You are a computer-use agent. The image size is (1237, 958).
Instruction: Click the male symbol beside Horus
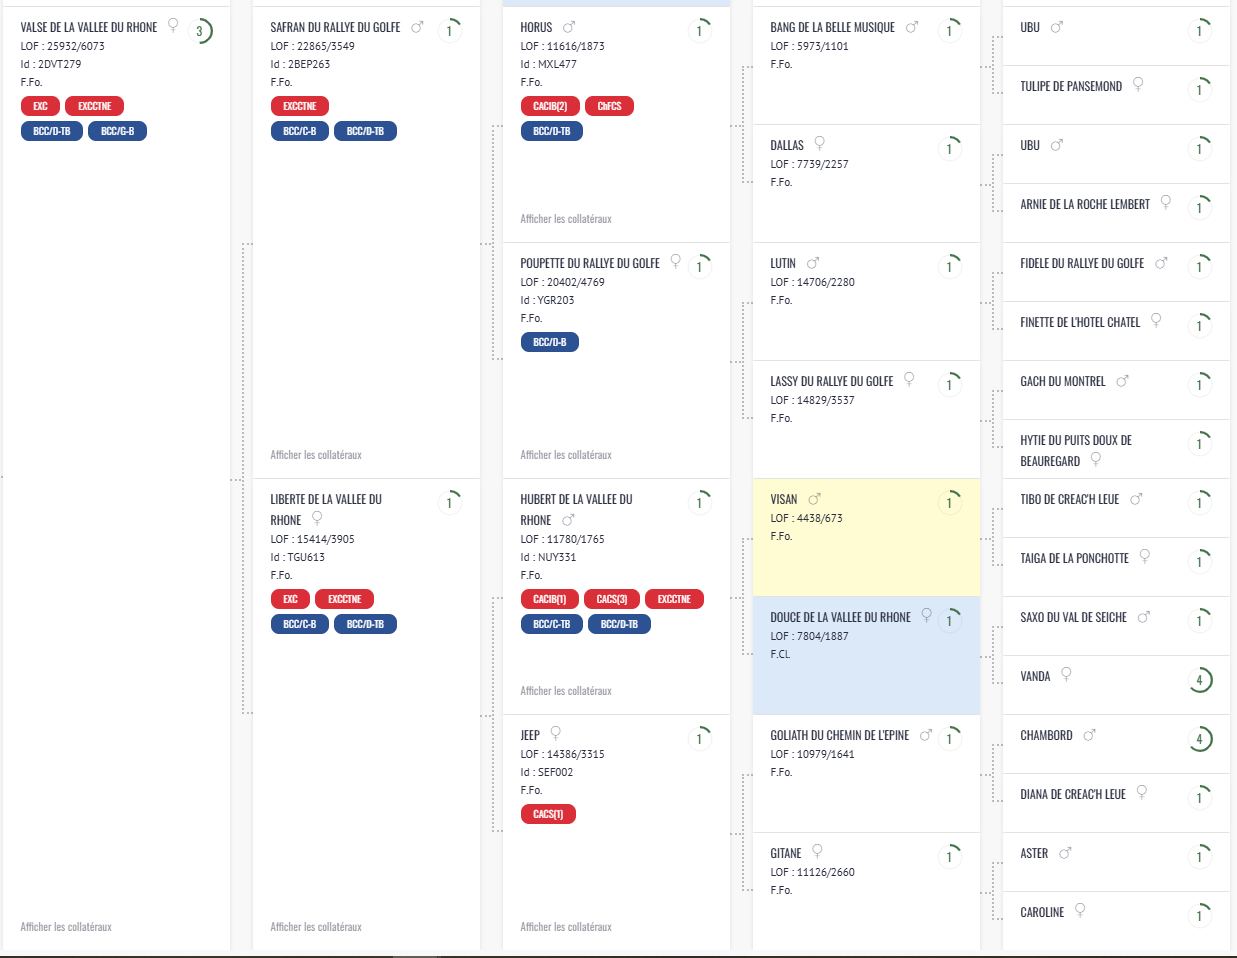pos(569,27)
